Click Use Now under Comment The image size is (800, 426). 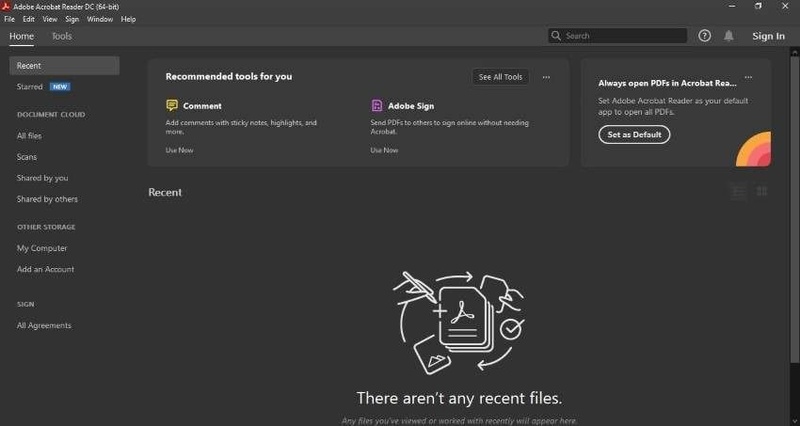click(179, 150)
